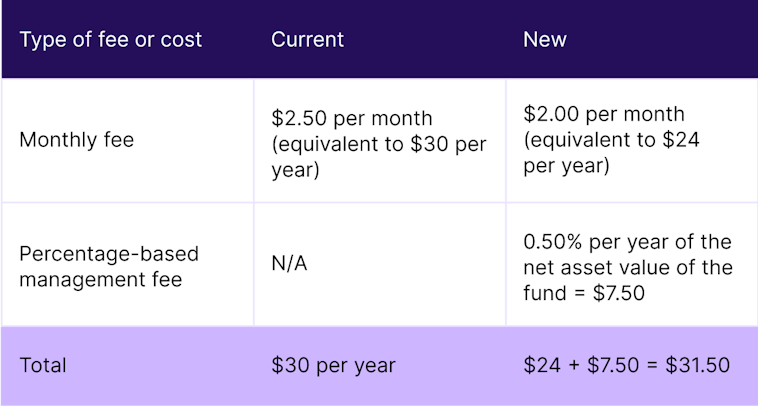
Task: Click the "(equivalent to $24" line
Action: tap(611, 140)
